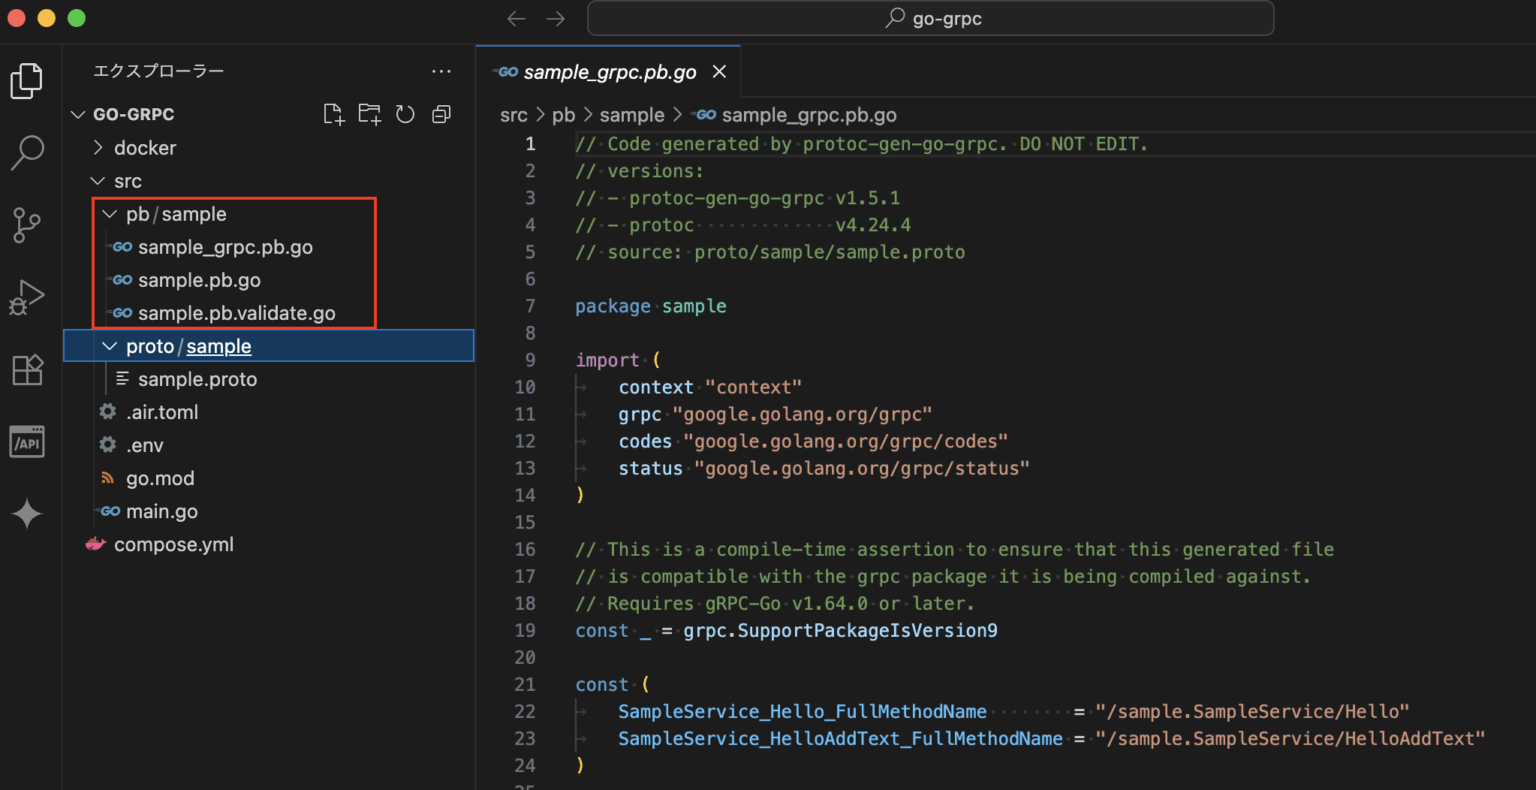The height and width of the screenshot is (790, 1536).
Task: Collapse the pb/sample folder
Action: tap(110, 213)
